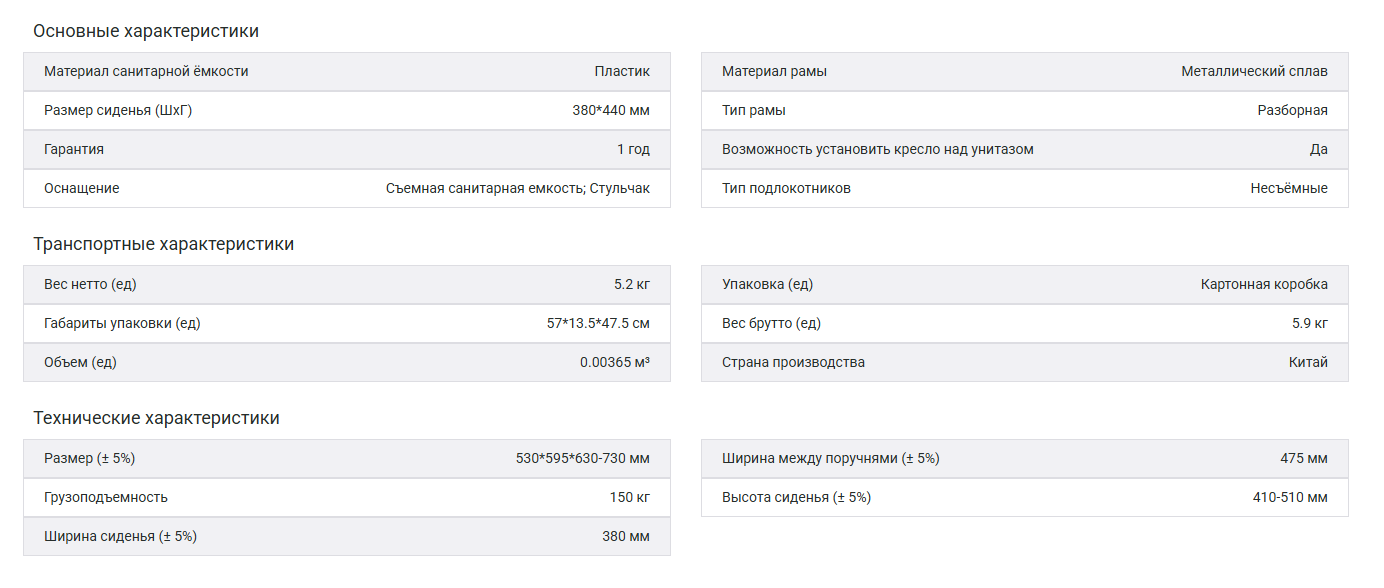Screen dimensions: 1384x588
Task: Click the "Разборная" frame type value
Action: coord(1292,110)
